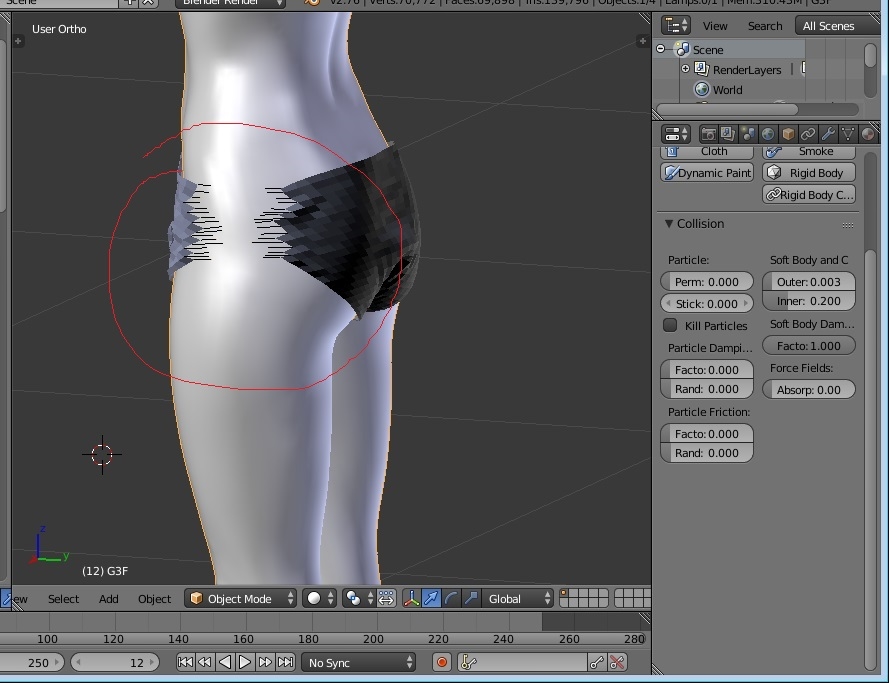Jump to the timeline end frame
889x683 pixels.
[286, 662]
